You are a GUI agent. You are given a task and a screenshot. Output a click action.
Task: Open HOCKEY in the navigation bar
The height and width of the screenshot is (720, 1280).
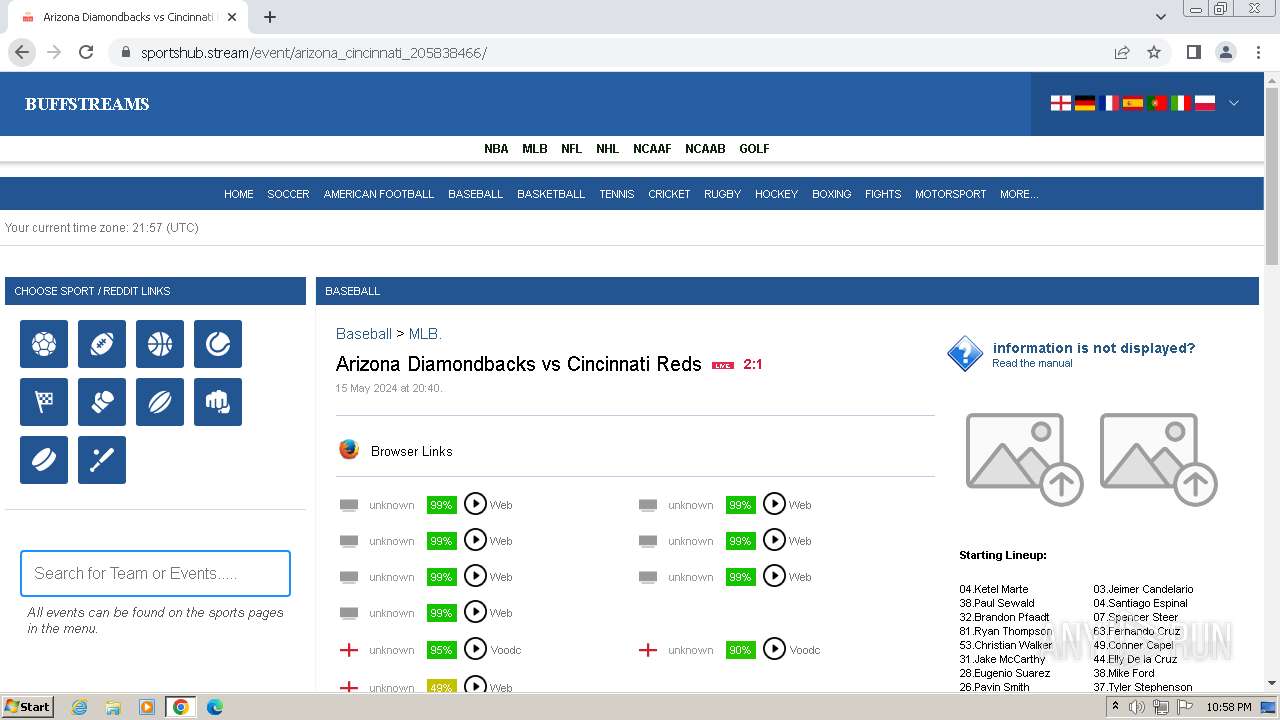click(776, 194)
